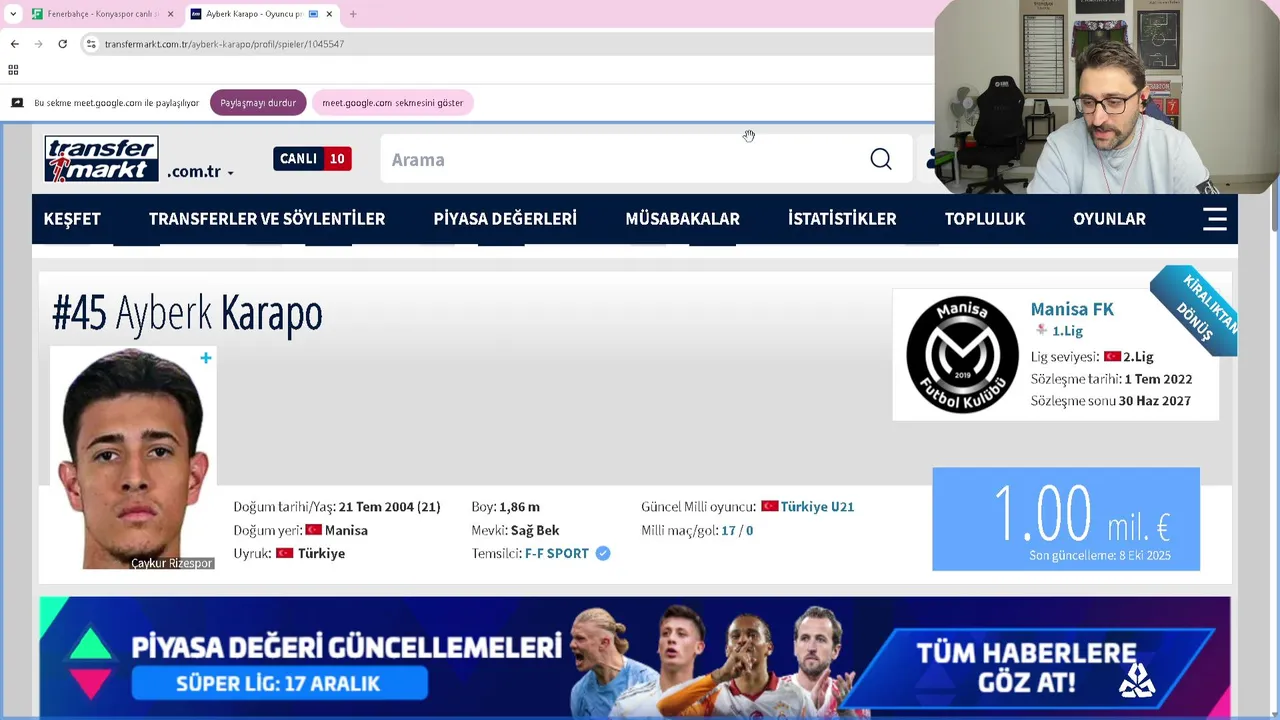
Task: Open the hamburger menu icon
Action: pos(1214,219)
